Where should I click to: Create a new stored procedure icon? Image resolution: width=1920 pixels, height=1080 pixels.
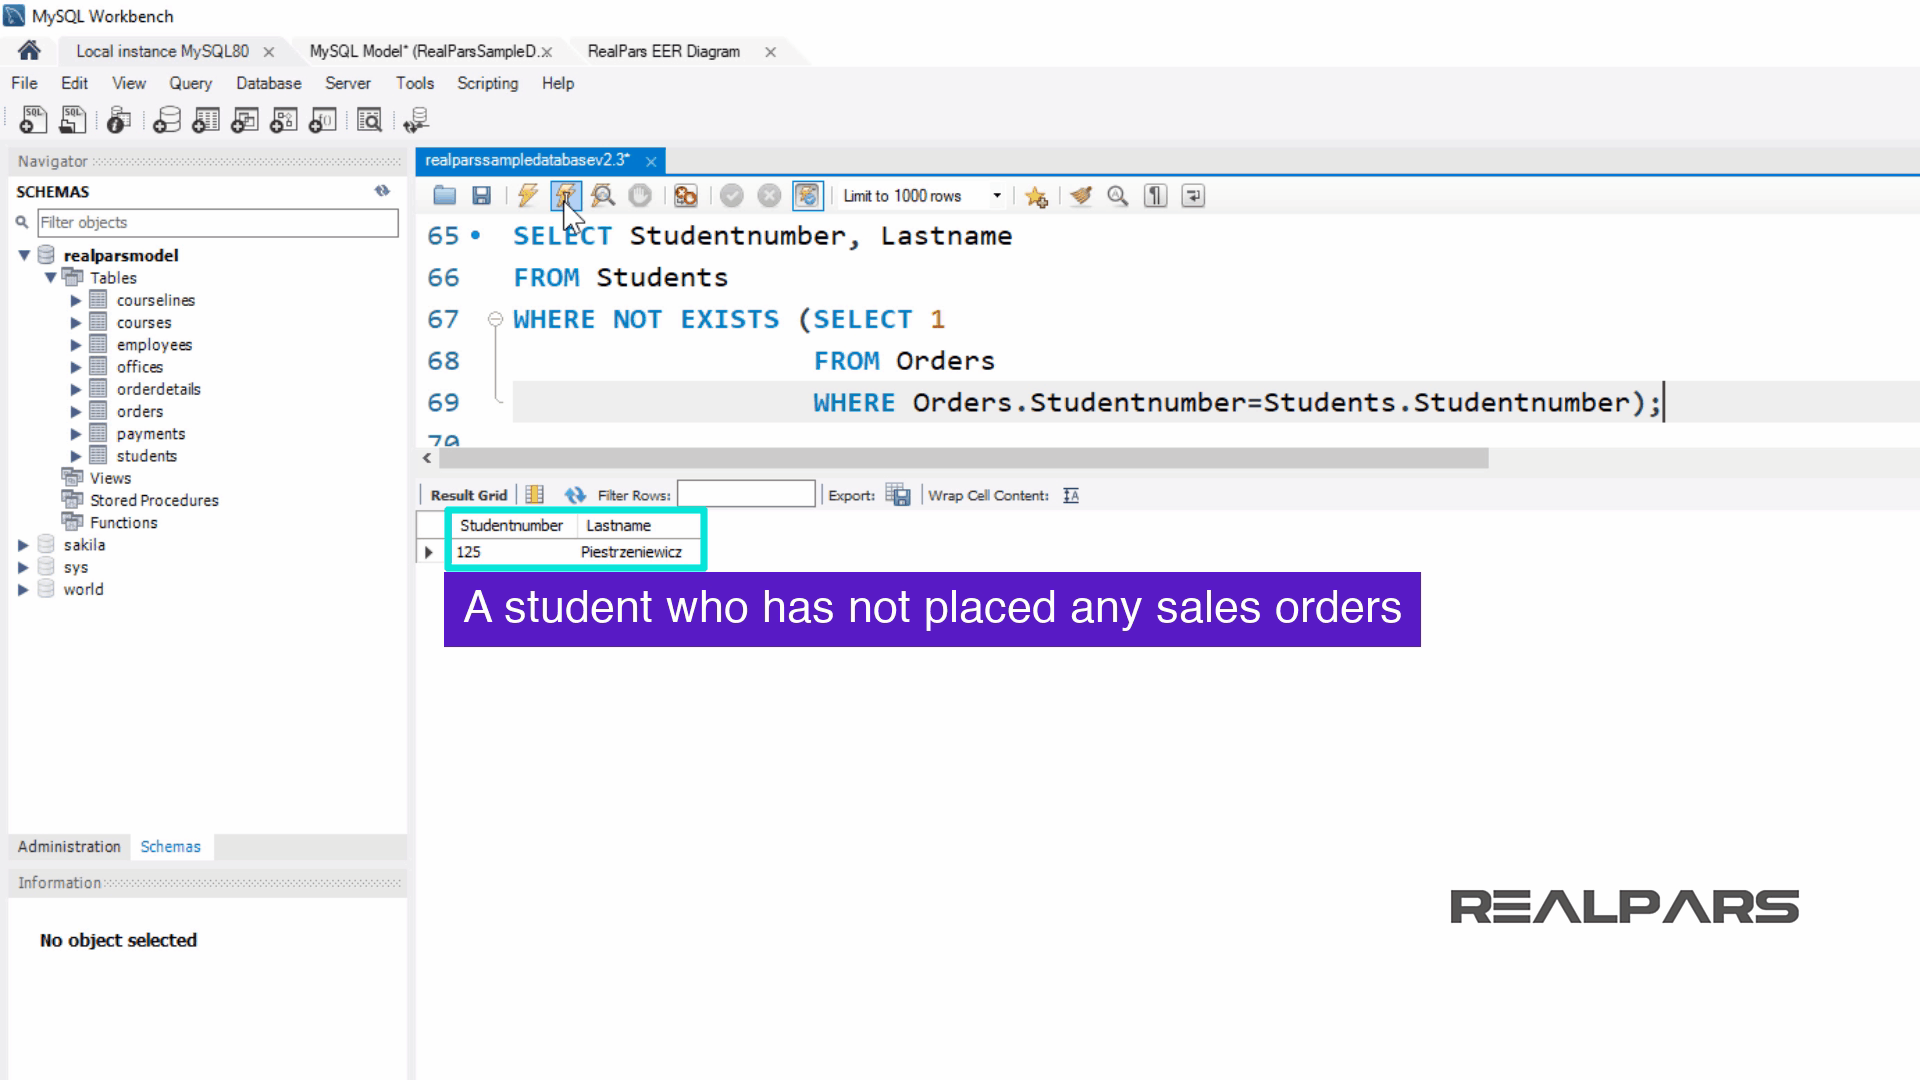tap(284, 120)
